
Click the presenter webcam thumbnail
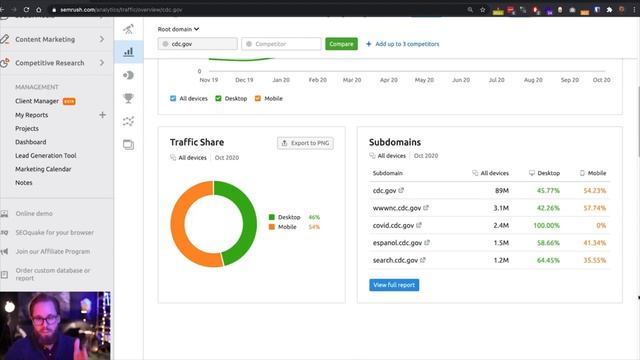[55, 326]
